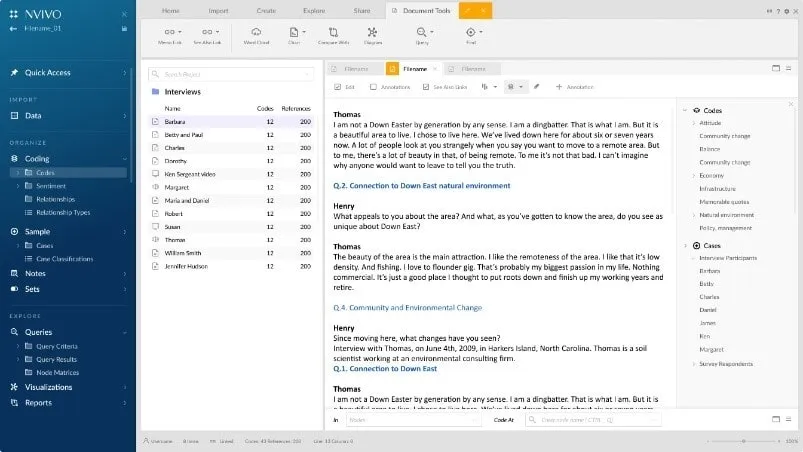Open the help question mark
This screenshot has height=452, width=803.
[x=778, y=11]
